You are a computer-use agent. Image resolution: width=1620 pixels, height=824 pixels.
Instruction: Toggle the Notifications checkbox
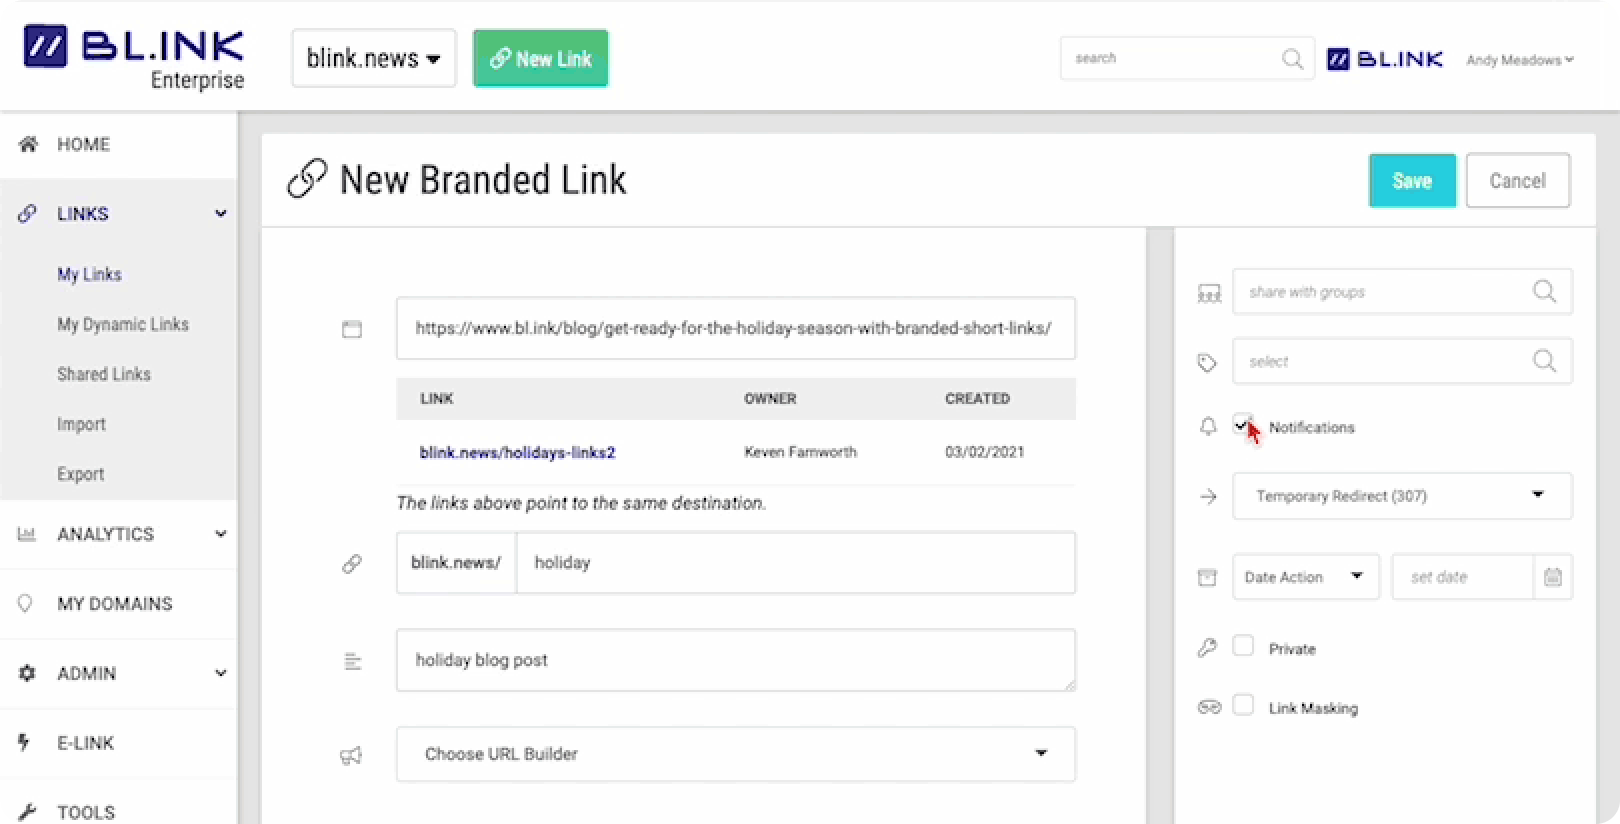[x=1242, y=423]
